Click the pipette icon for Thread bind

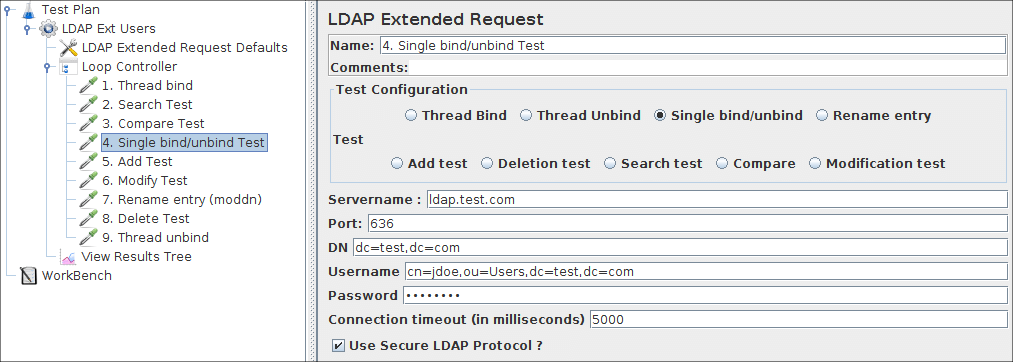pyautogui.click(x=88, y=86)
